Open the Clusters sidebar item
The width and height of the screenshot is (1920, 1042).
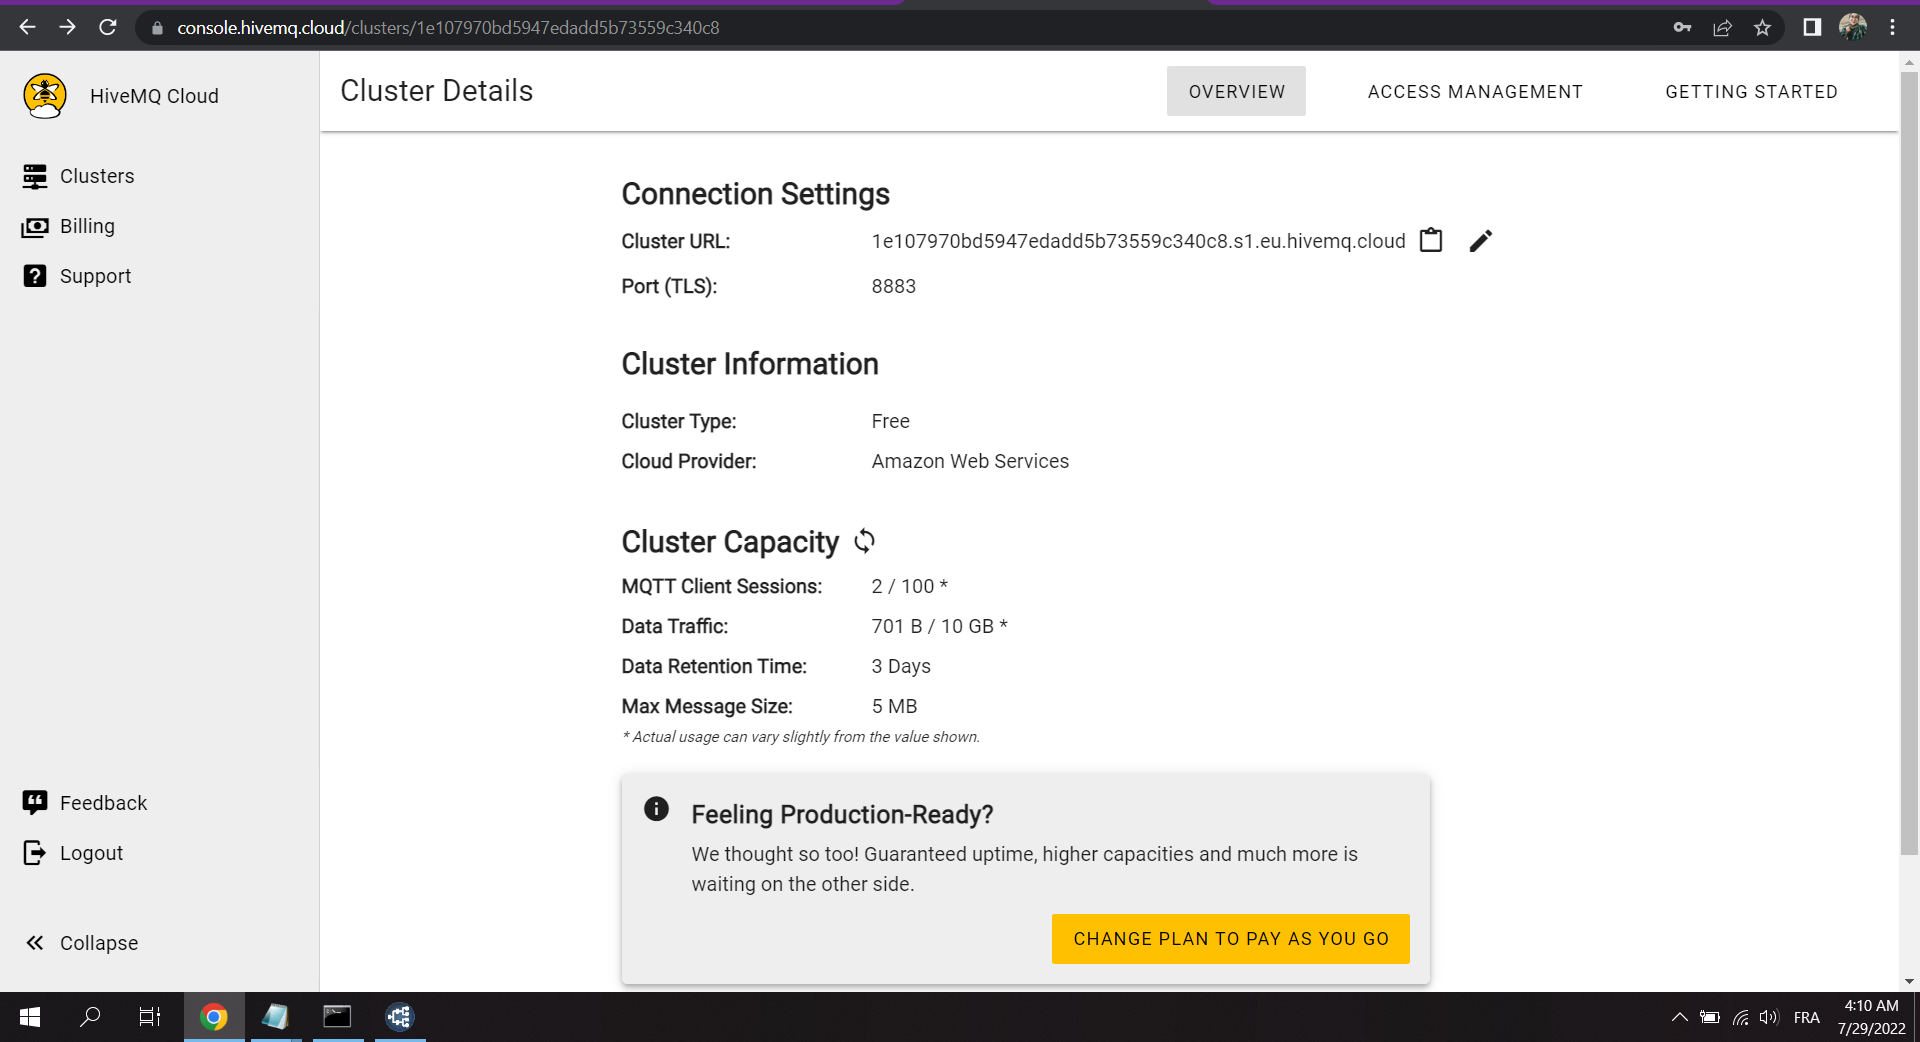(x=97, y=176)
